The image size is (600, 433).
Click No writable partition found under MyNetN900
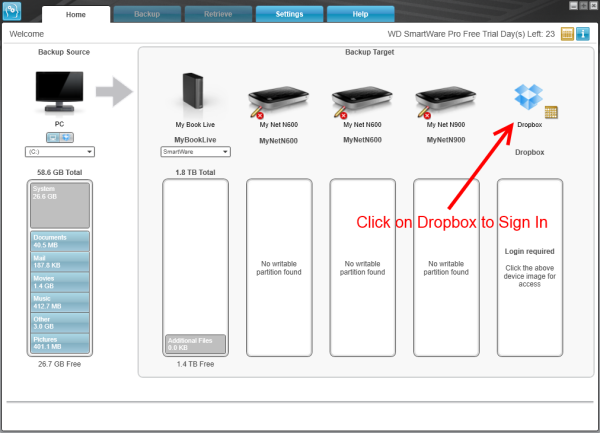click(446, 268)
